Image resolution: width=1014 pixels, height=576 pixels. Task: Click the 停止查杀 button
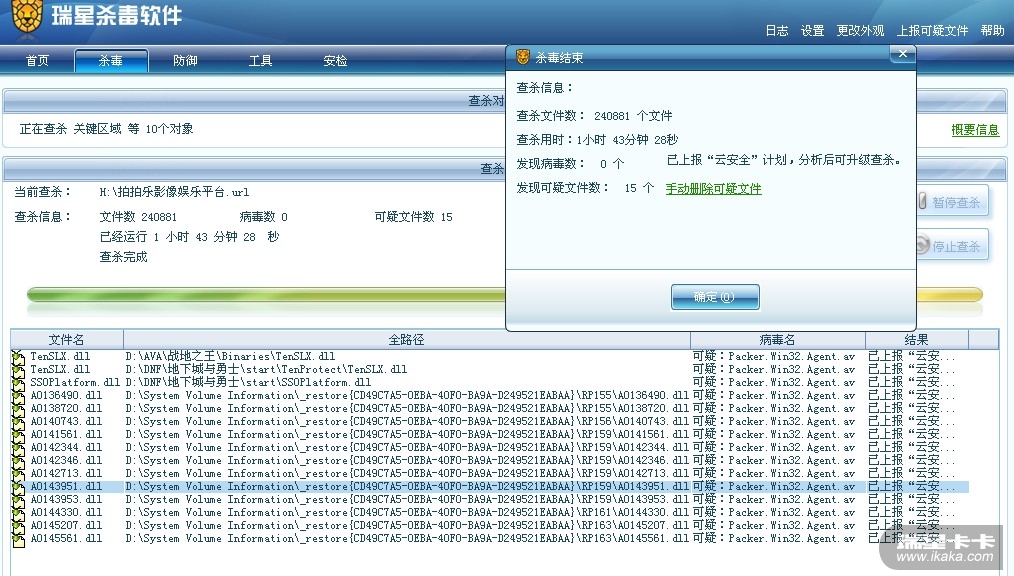coord(952,246)
